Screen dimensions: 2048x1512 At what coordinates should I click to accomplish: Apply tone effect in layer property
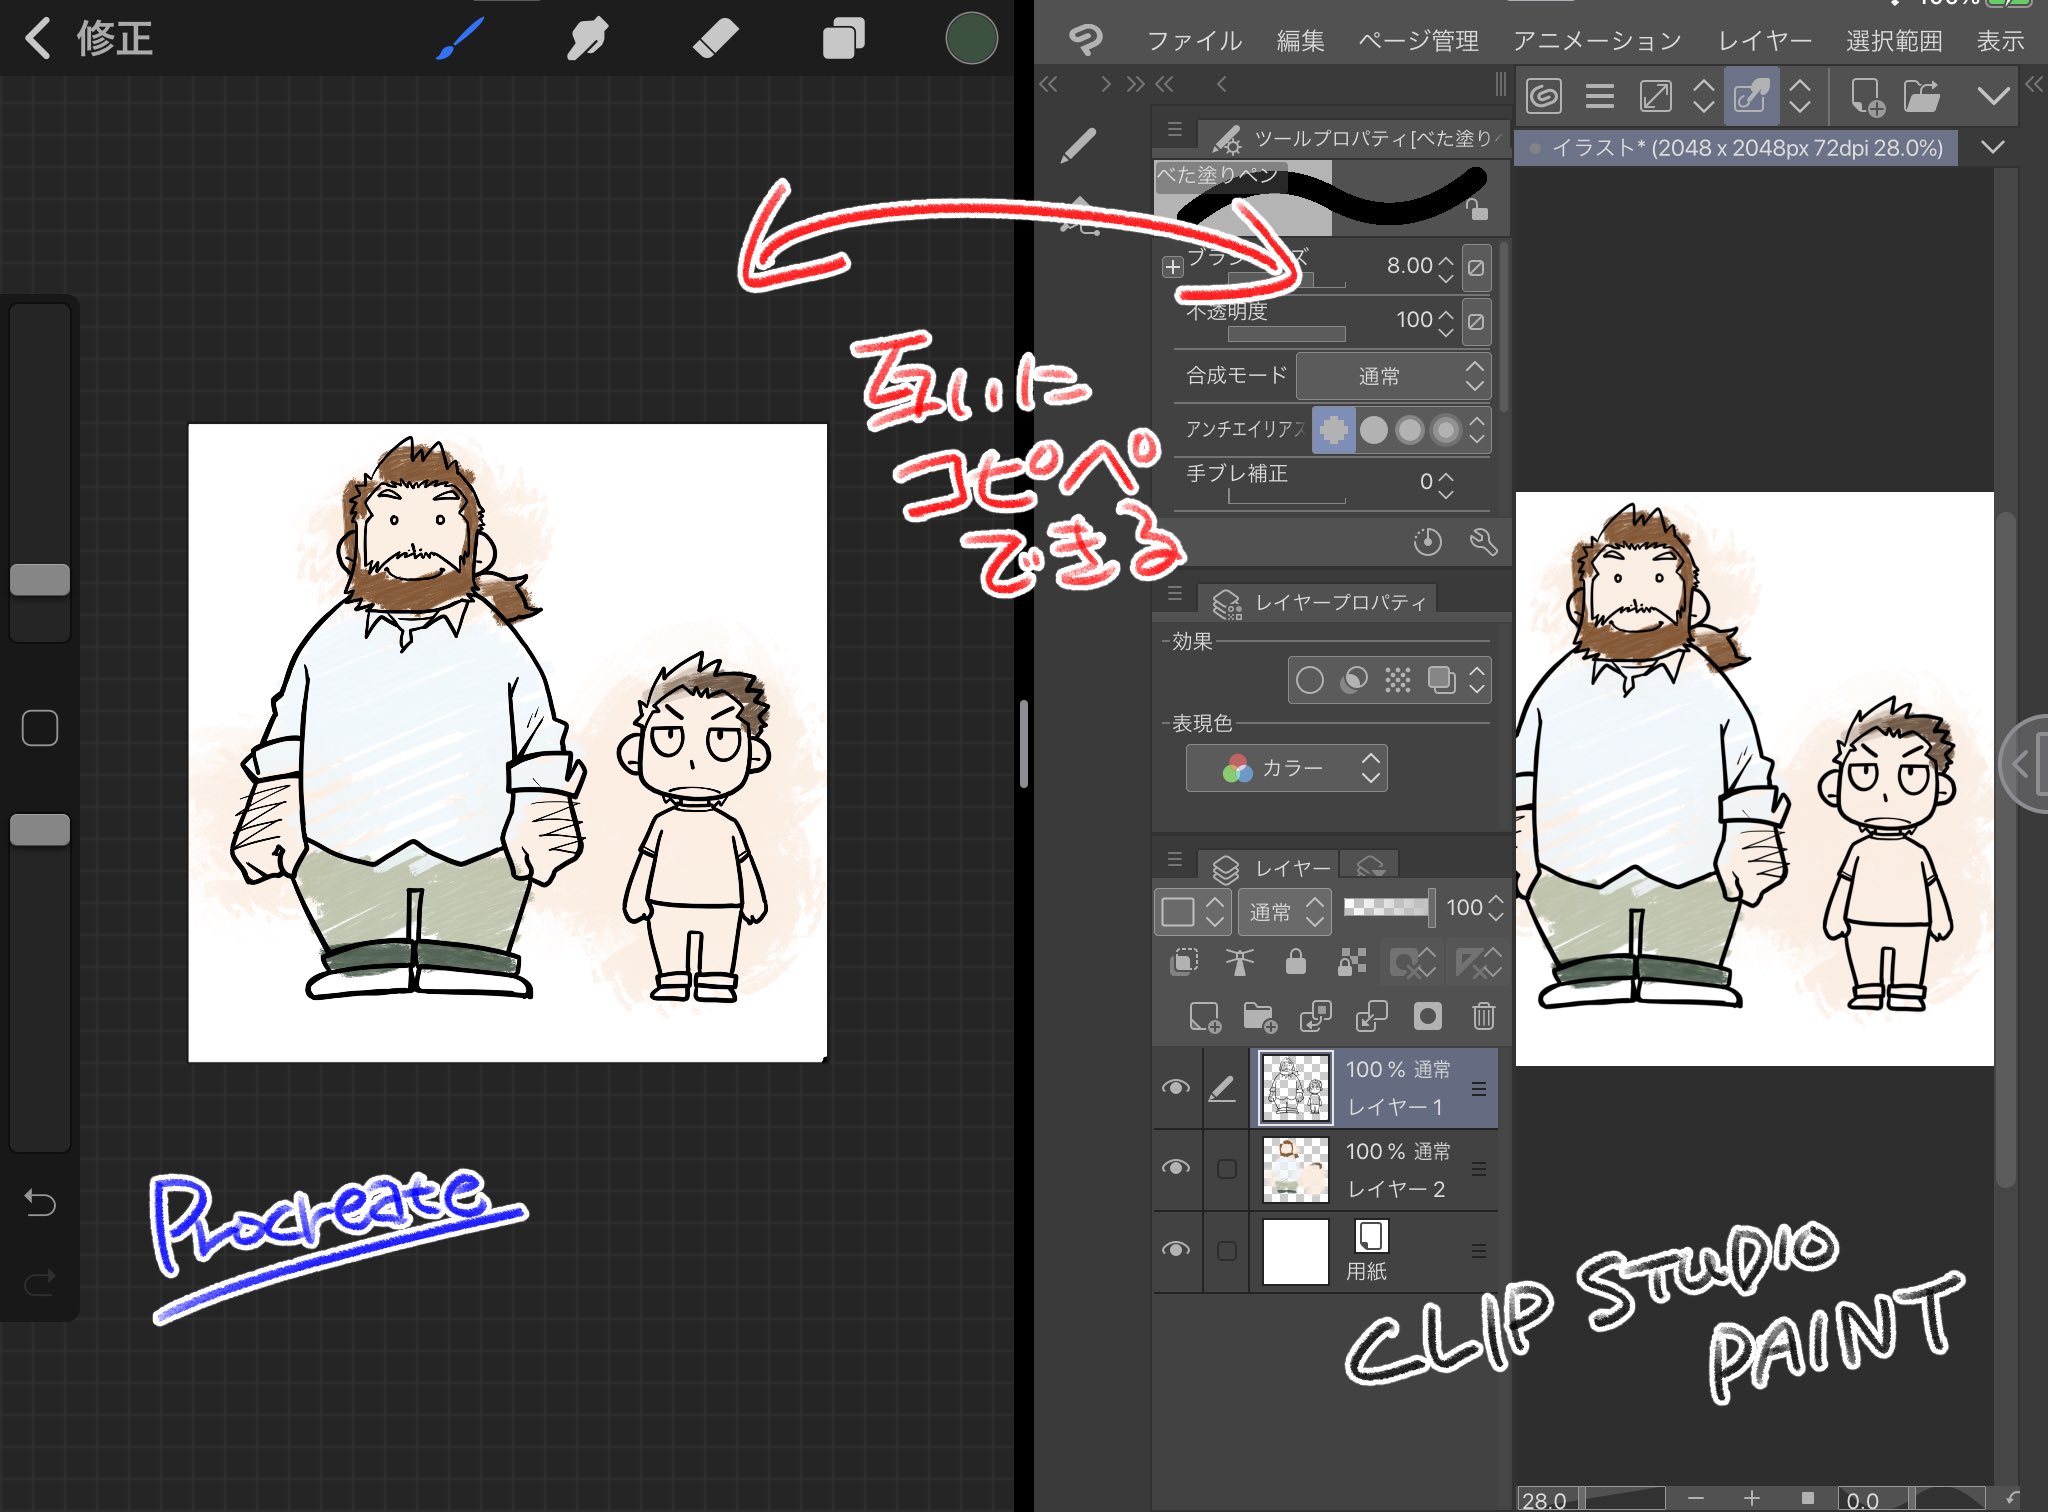click(1397, 681)
